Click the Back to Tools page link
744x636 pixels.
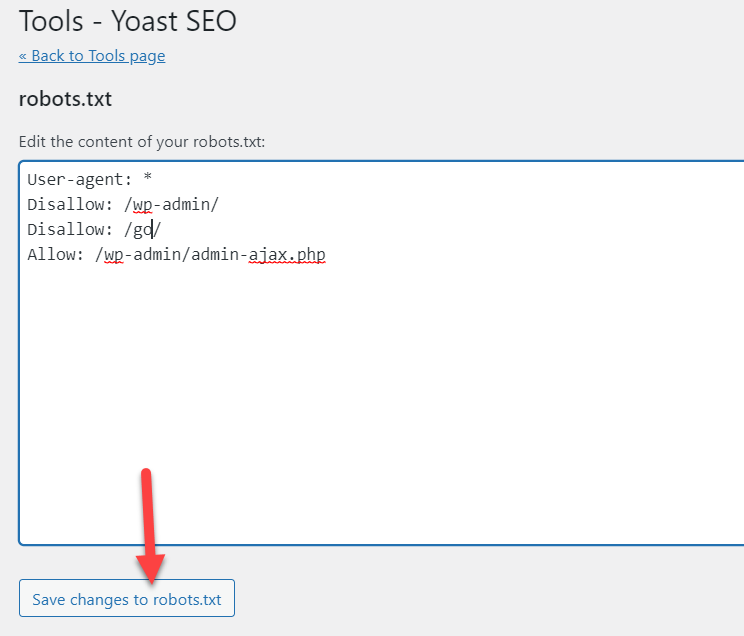pyautogui.click(x=92, y=56)
